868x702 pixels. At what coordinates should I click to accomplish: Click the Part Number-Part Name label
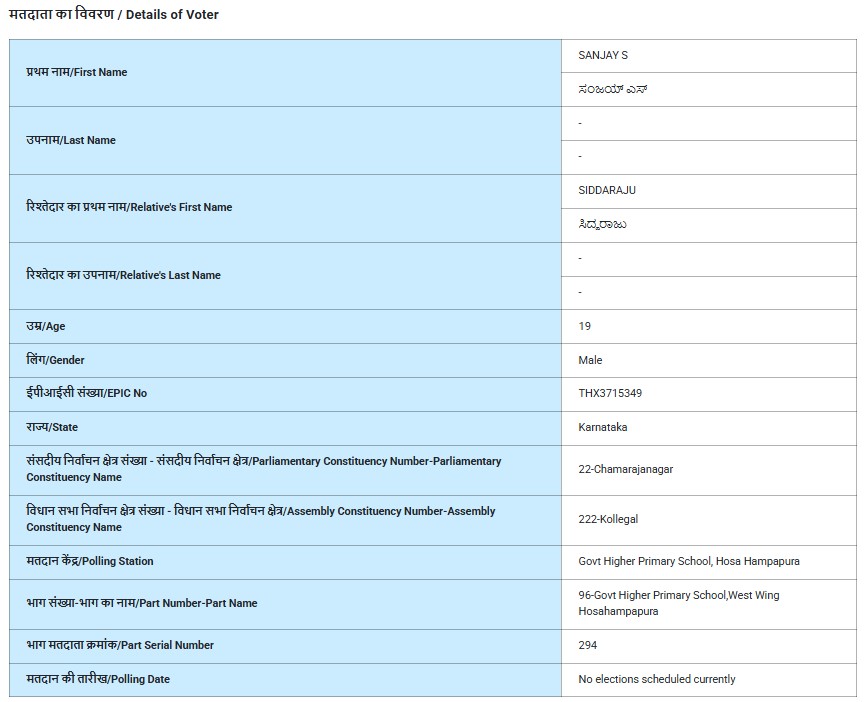142,604
